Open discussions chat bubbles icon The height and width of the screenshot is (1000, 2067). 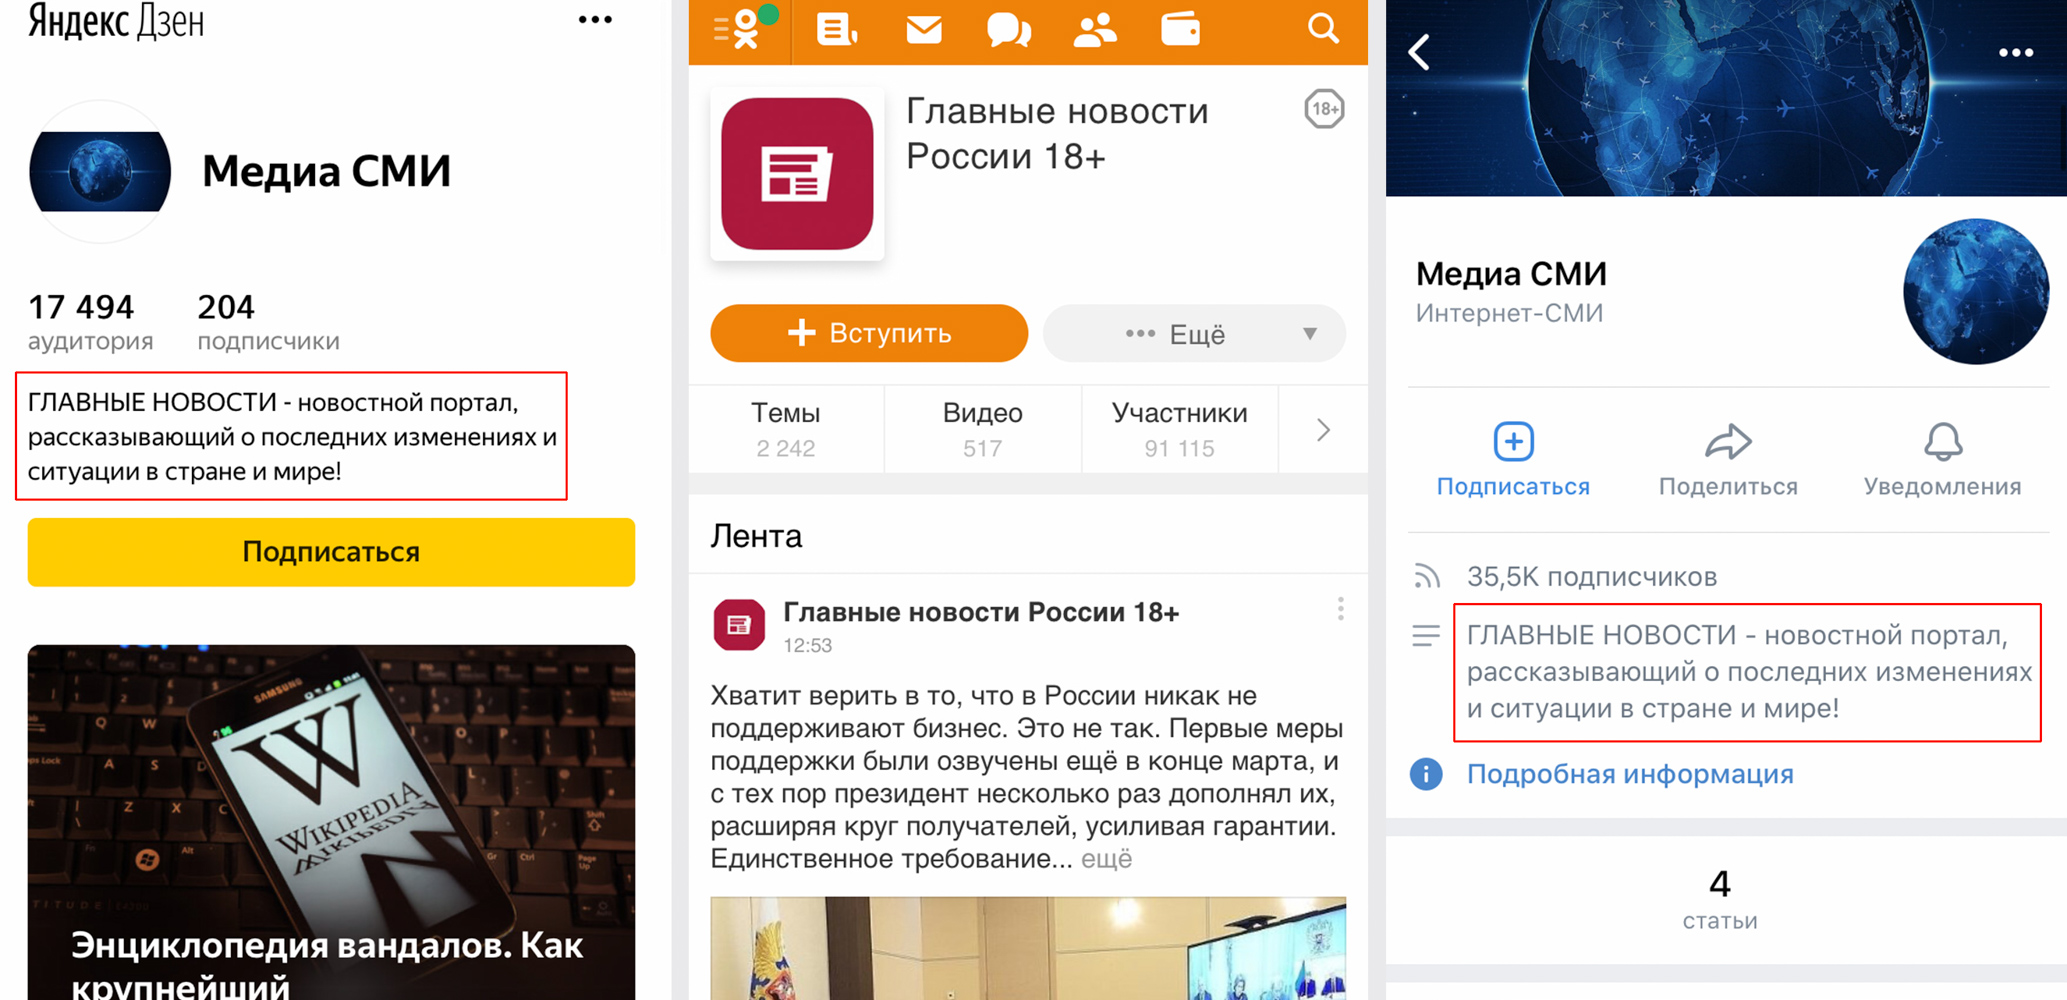tap(1008, 30)
